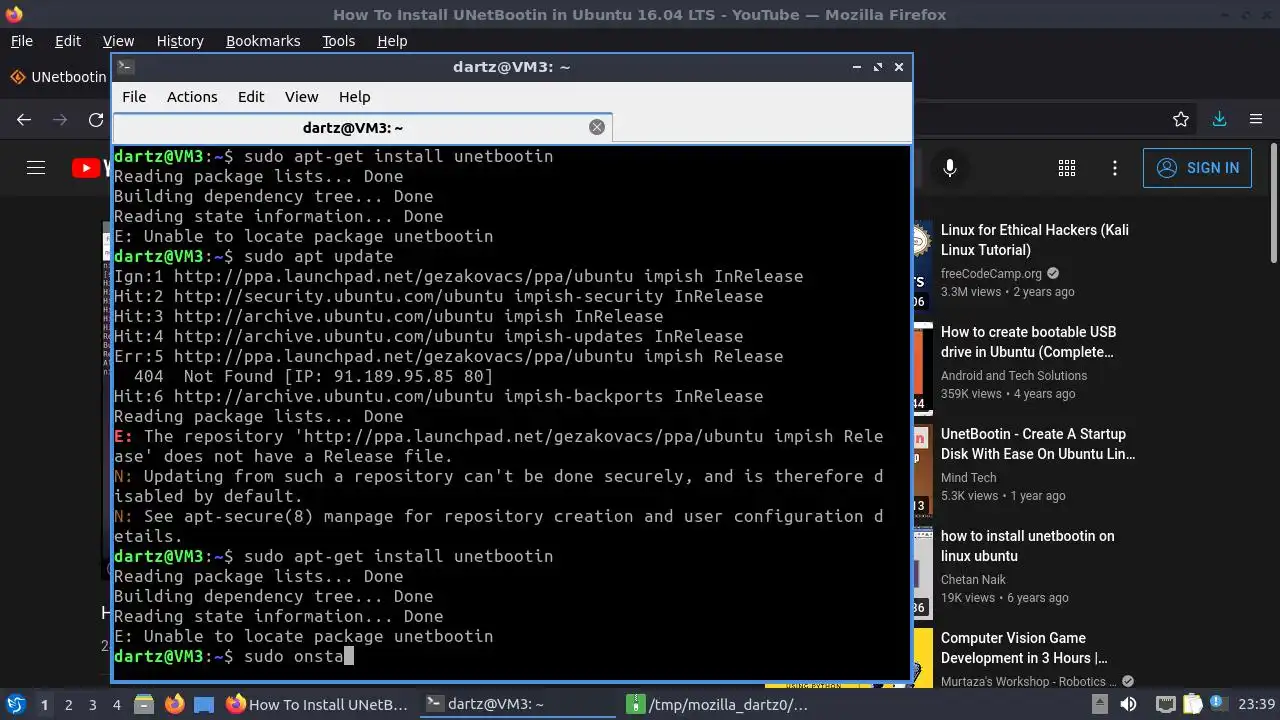1280x720 pixels.
Task: Click the Firefox forward arrow
Action: coord(60,119)
